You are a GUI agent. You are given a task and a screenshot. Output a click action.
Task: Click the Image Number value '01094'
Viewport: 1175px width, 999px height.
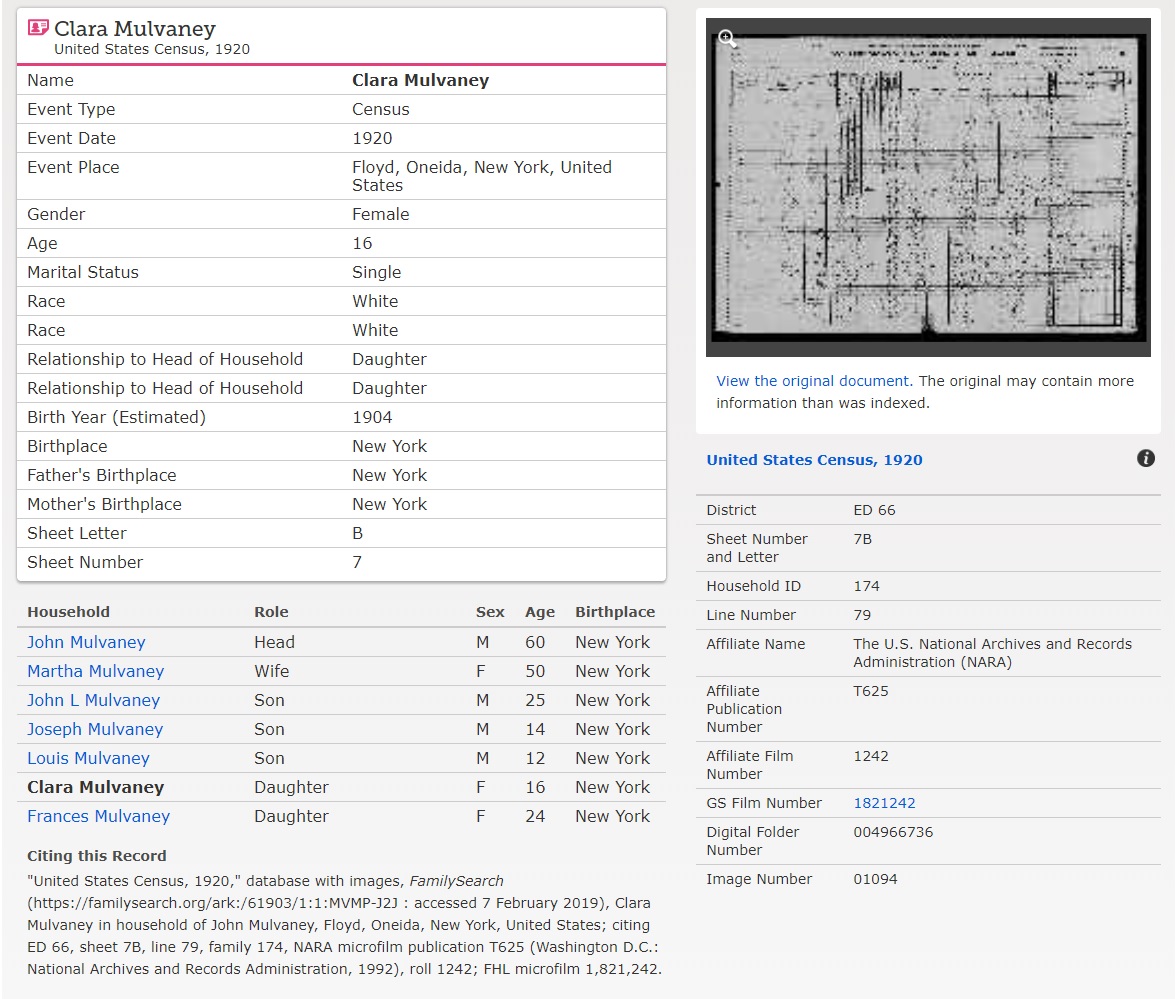875,879
